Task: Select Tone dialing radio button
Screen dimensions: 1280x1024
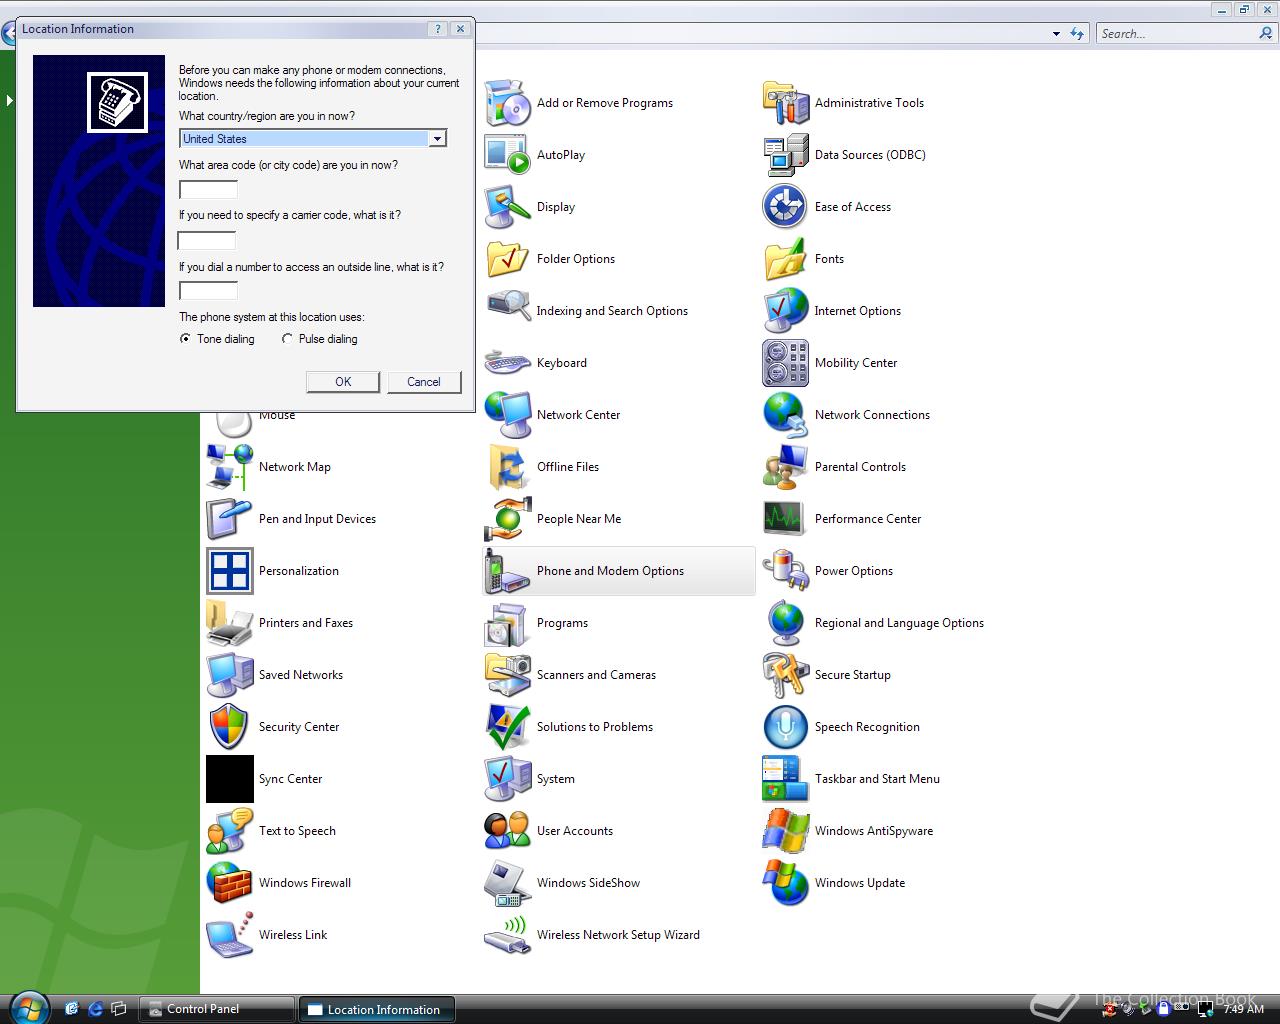Action: click(x=185, y=339)
